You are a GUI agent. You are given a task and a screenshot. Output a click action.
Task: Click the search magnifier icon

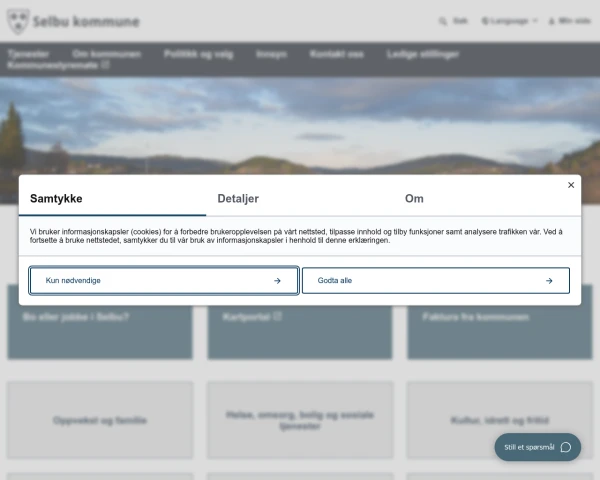(443, 21)
